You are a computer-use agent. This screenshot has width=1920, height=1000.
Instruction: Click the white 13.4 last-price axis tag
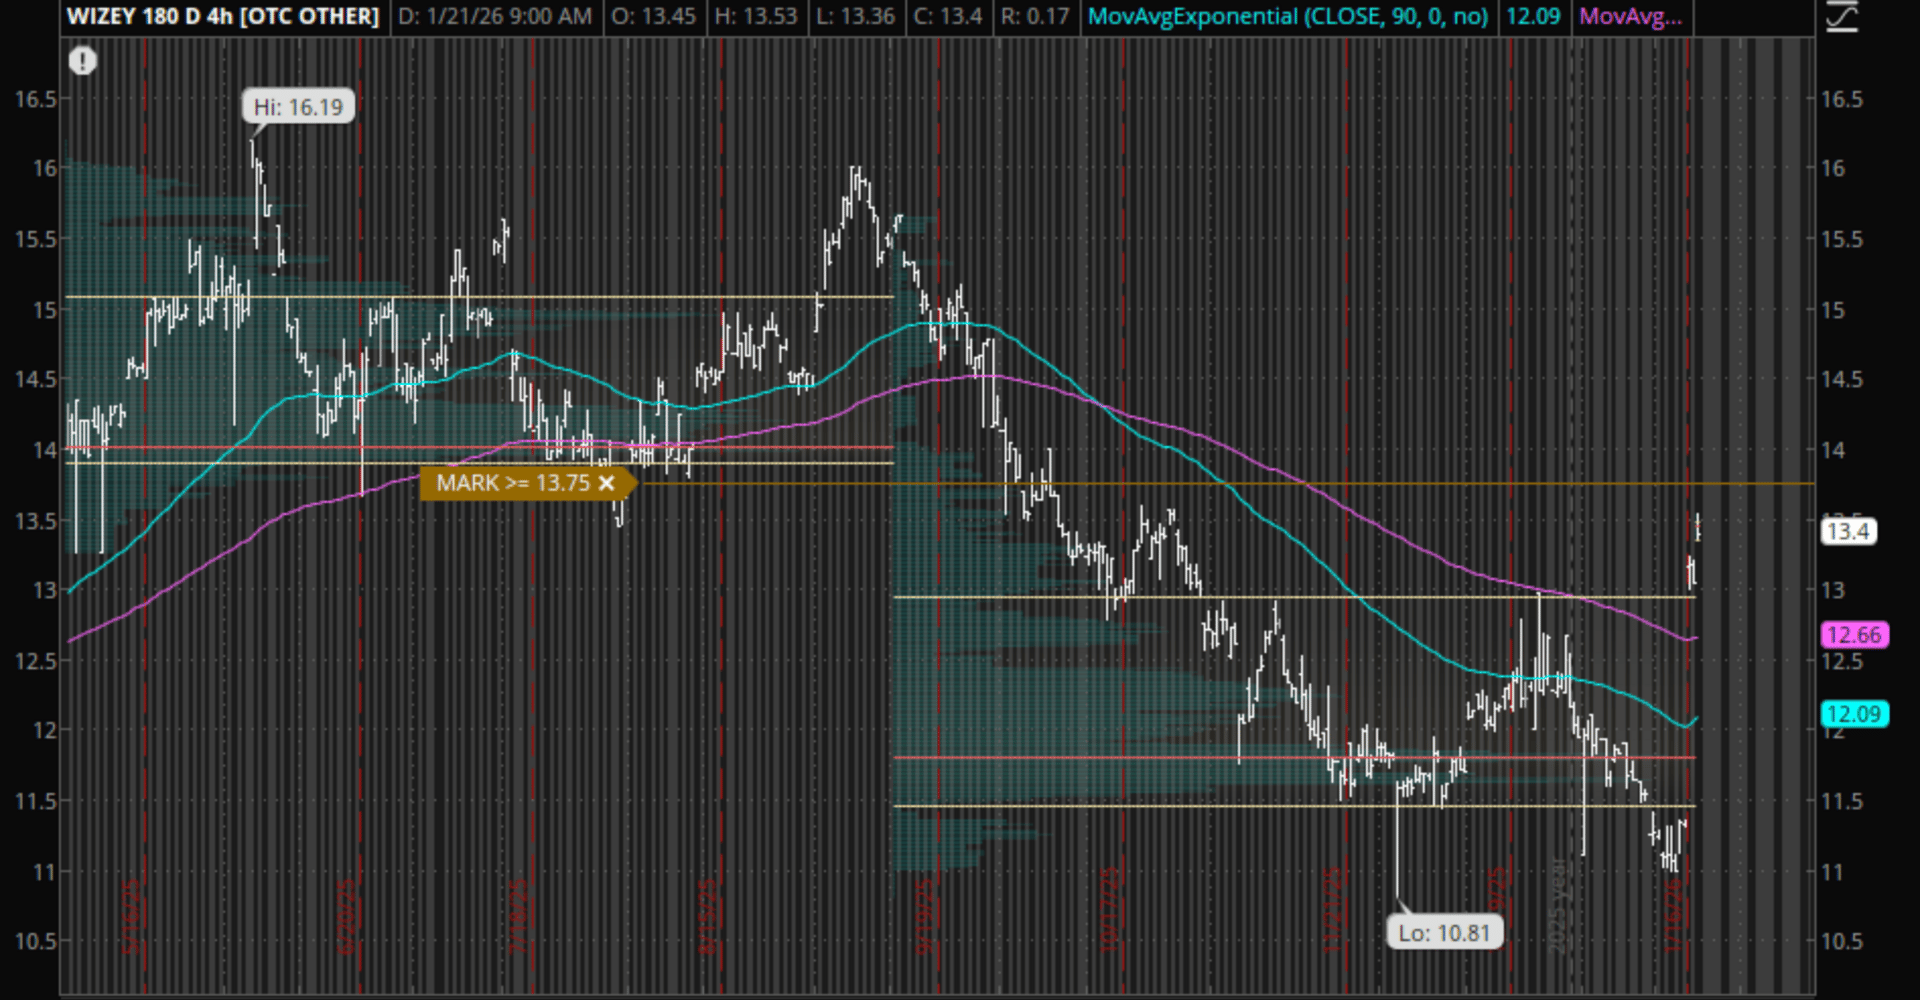tap(1848, 531)
